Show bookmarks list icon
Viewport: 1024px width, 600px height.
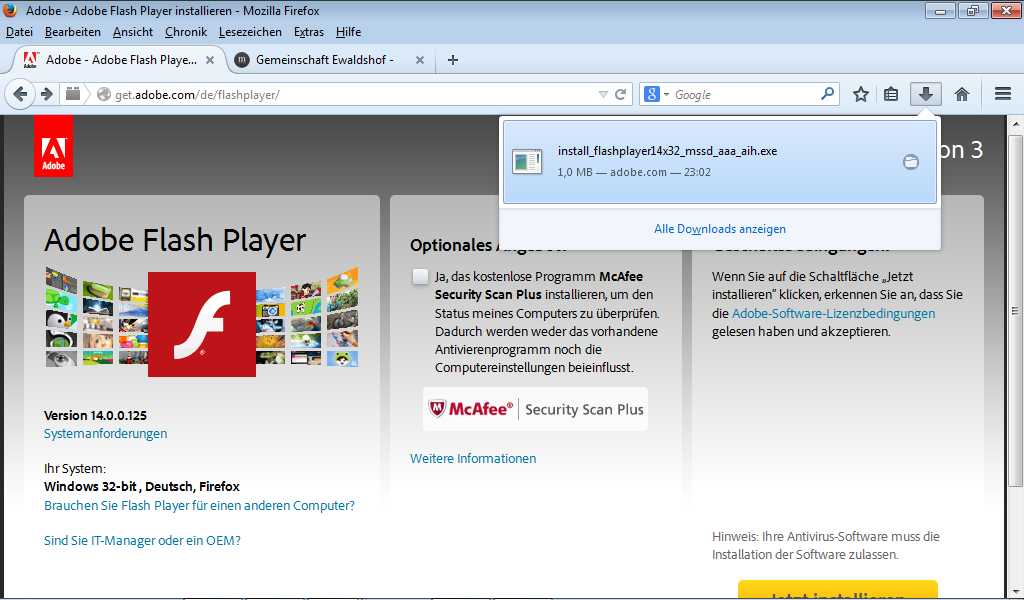tap(891, 95)
